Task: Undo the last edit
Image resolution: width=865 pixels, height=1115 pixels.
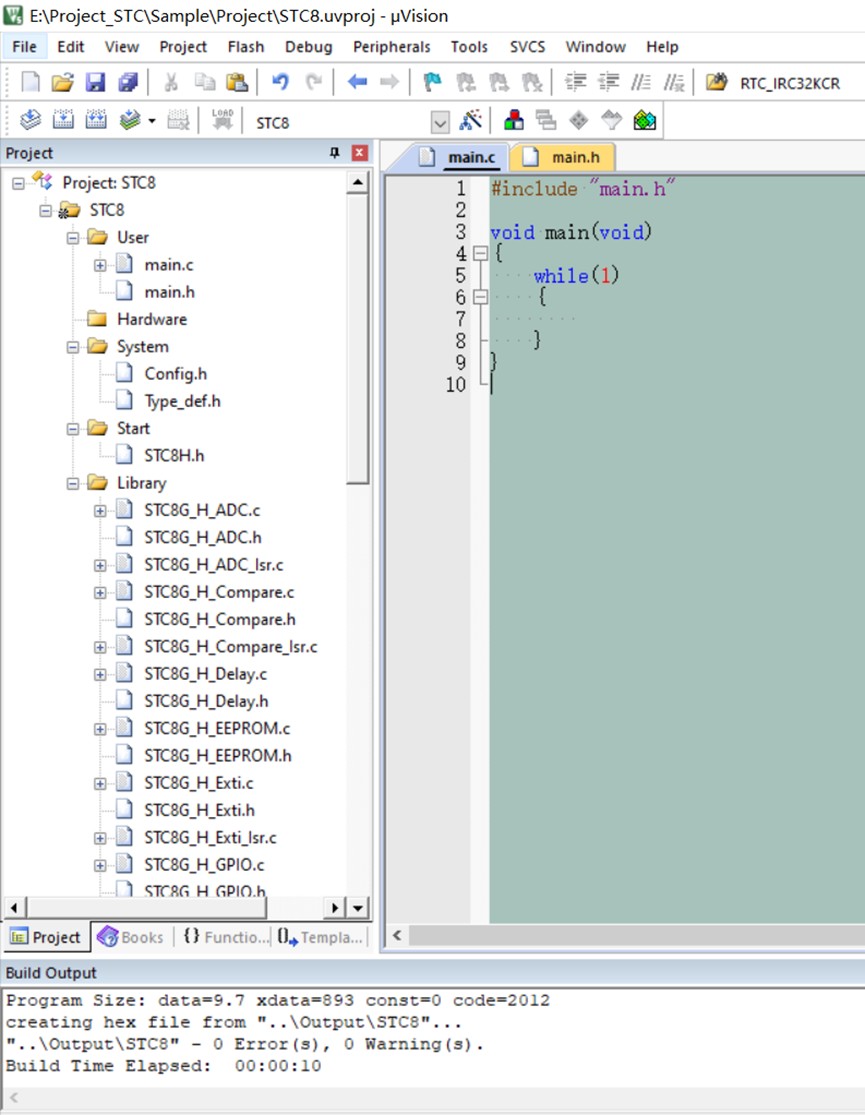Action: pos(280,82)
